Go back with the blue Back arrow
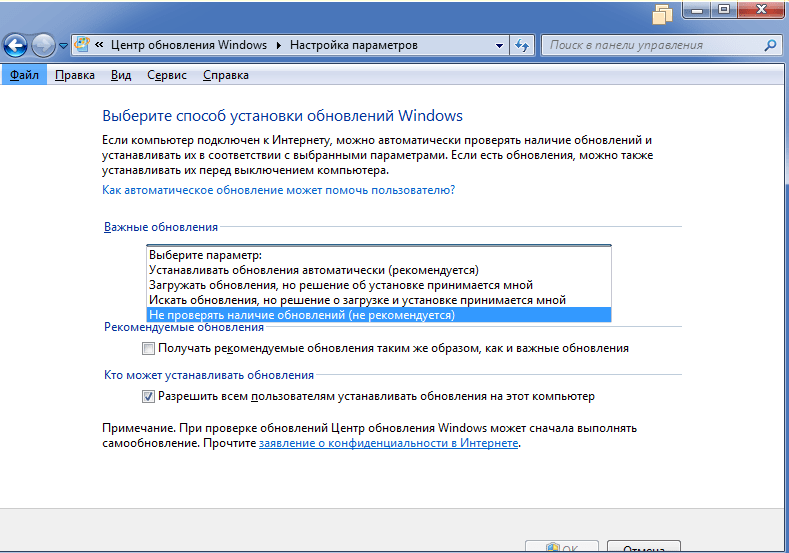This screenshot has width=789, height=553. coord(15,46)
